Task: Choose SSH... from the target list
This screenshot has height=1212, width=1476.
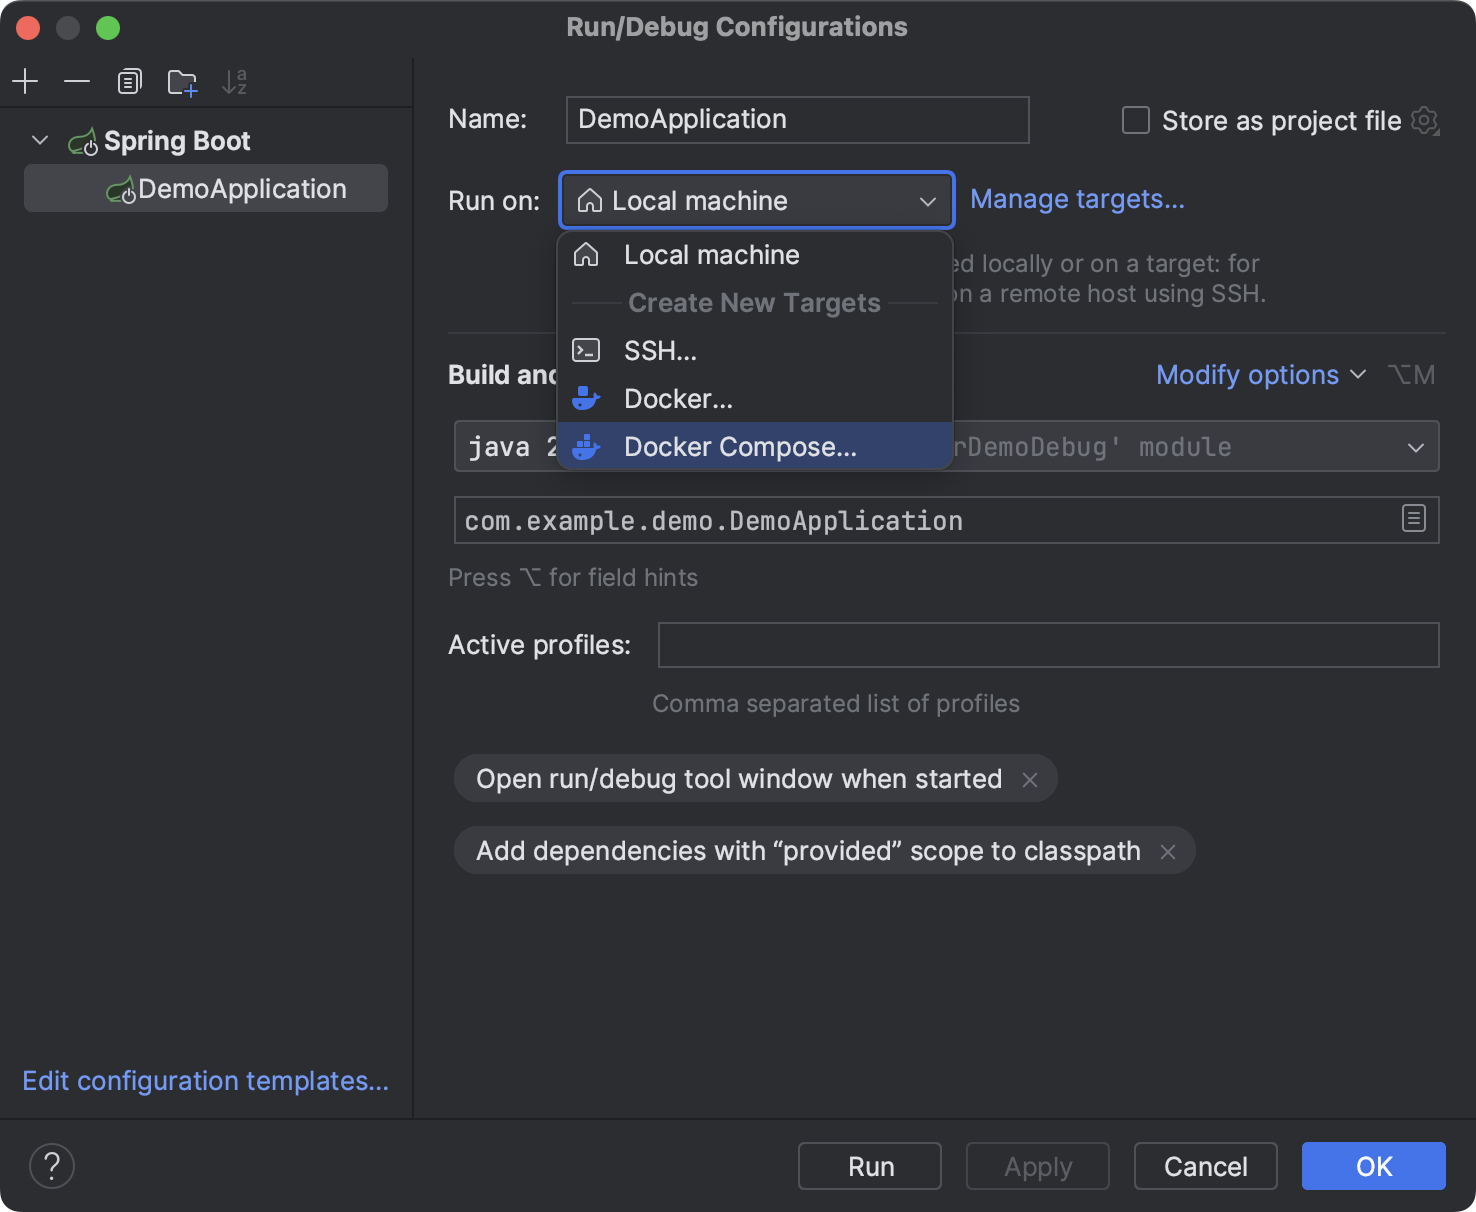Action: 660,351
